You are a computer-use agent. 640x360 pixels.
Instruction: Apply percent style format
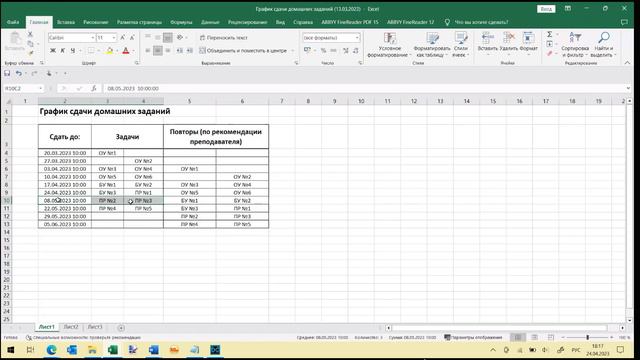click(x=323, y=51)
